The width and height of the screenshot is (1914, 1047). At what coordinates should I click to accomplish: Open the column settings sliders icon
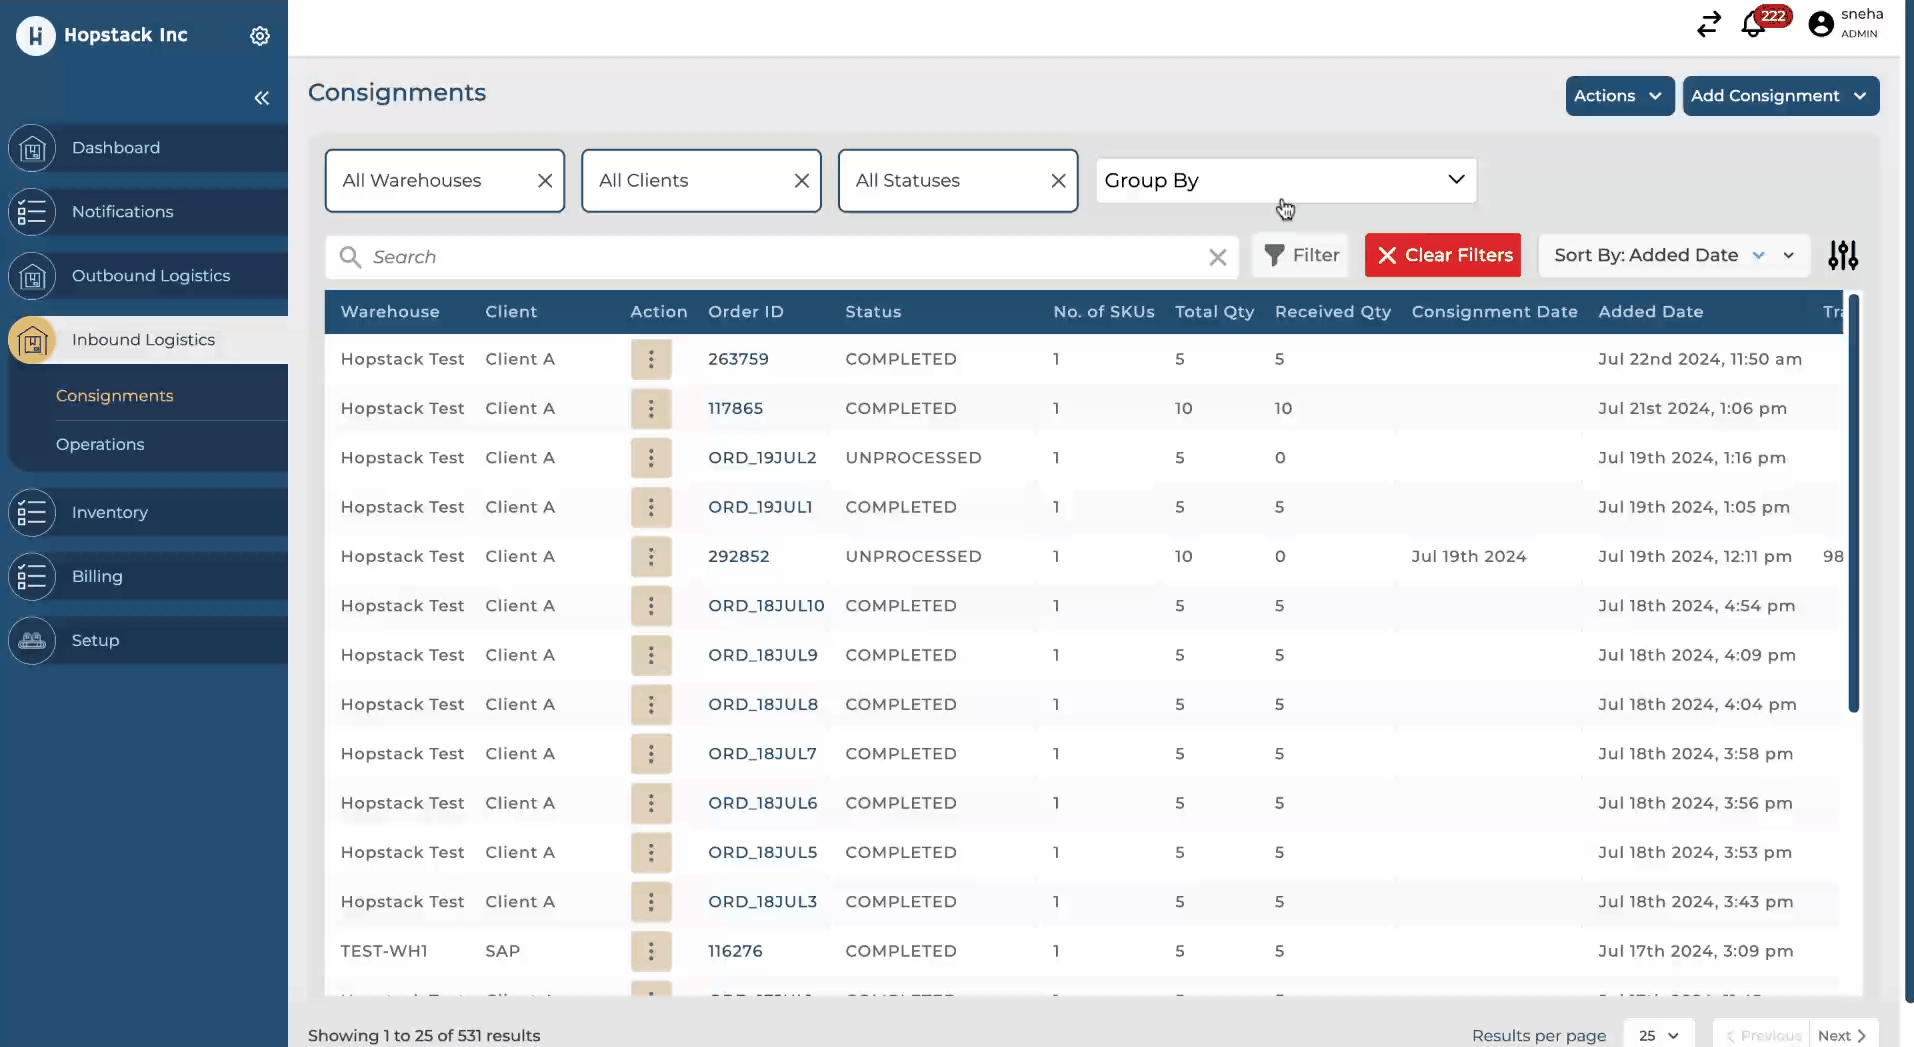coord(1843,256)
